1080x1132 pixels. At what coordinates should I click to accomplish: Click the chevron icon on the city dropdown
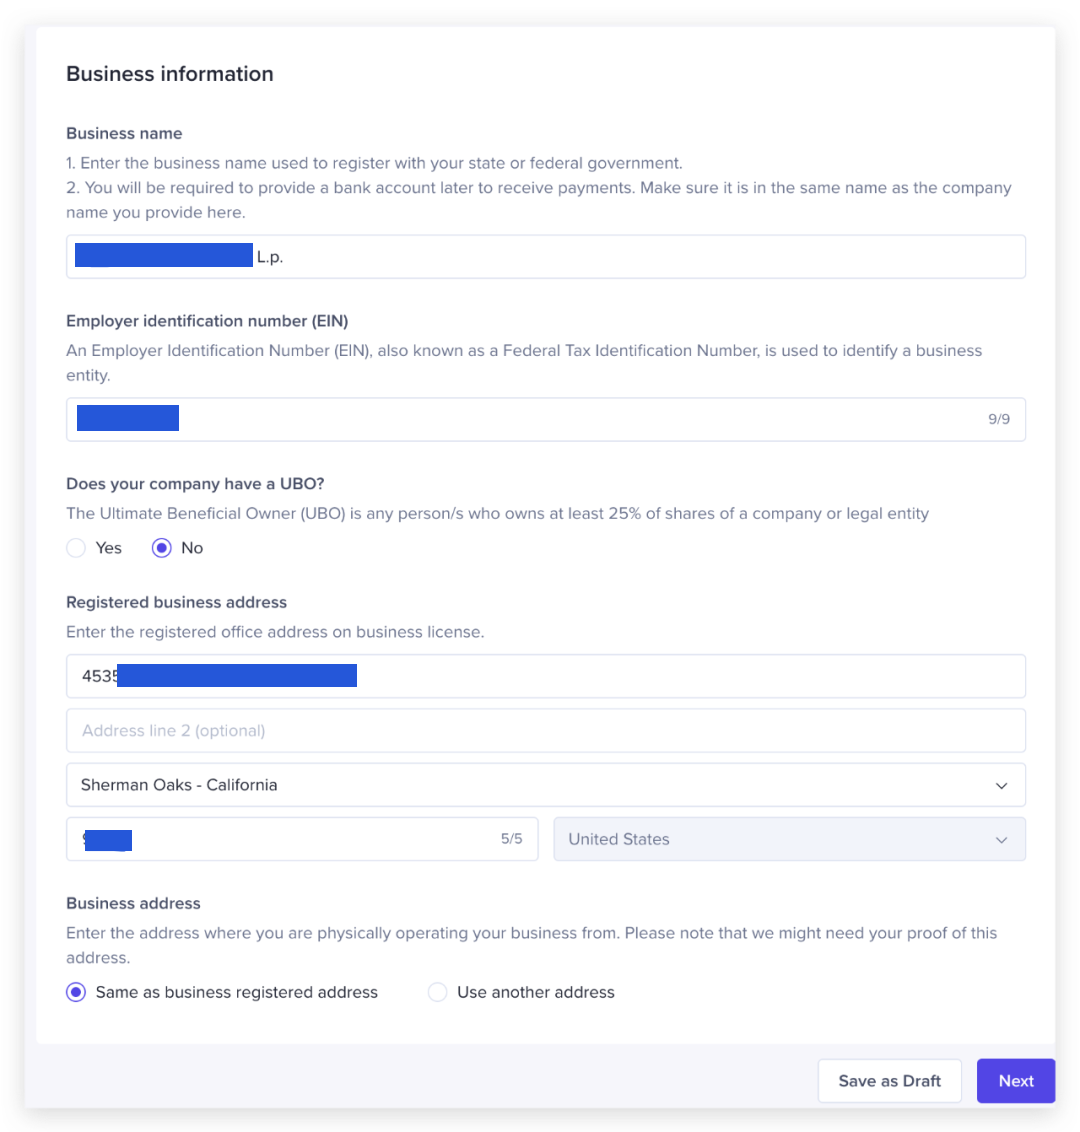(x=1001, y=786)
